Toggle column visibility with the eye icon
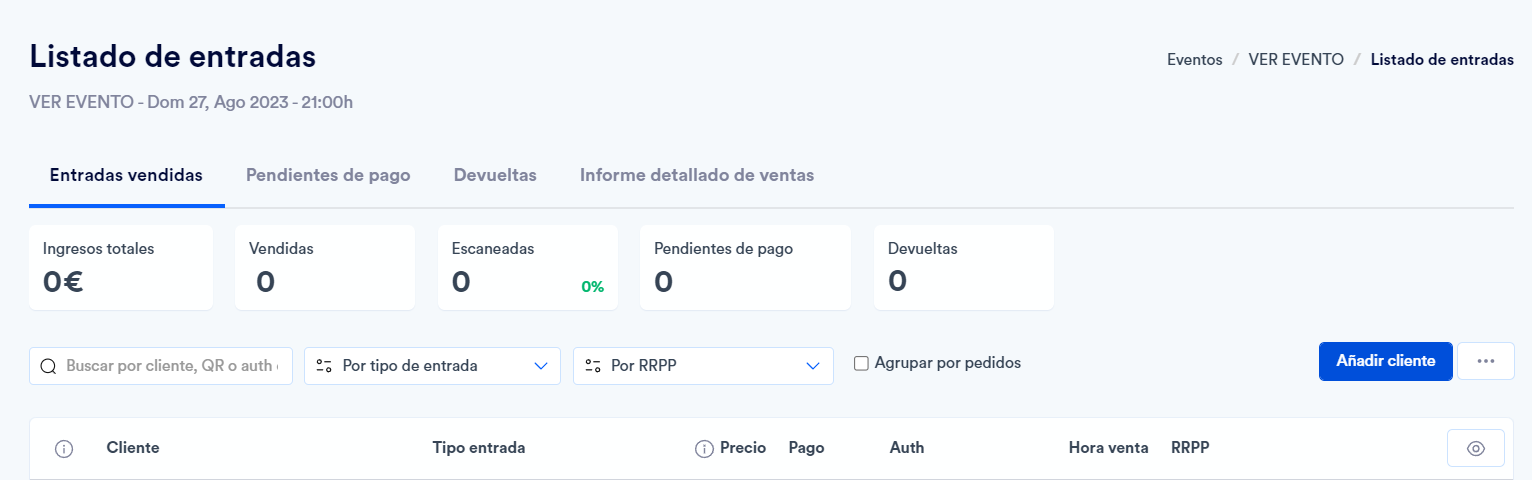 (x=1476, y=448)
